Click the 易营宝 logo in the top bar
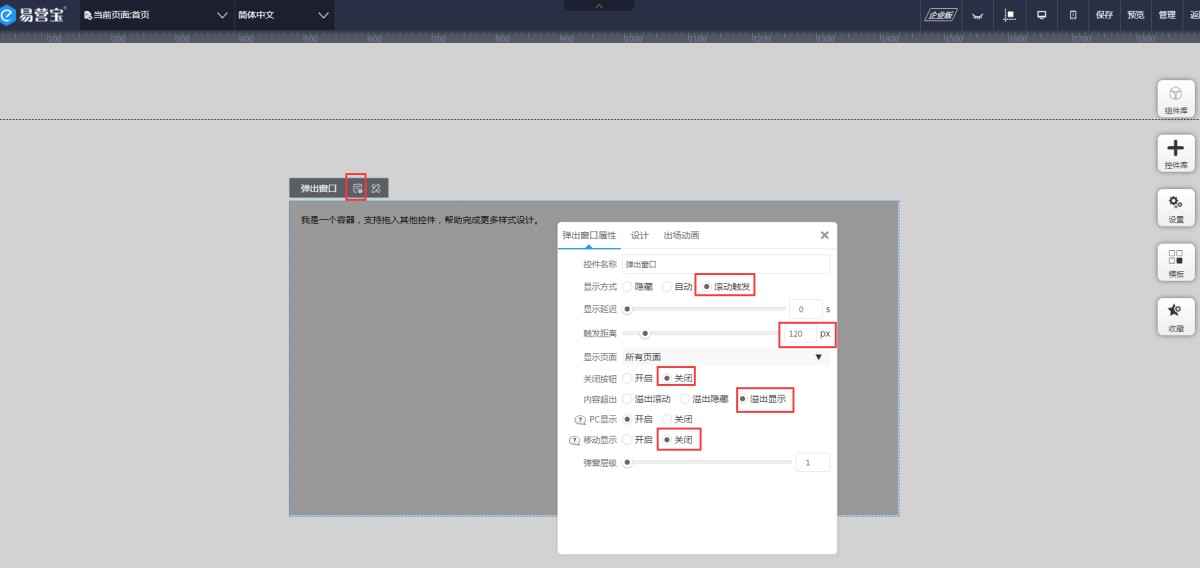 click(34, 15)
